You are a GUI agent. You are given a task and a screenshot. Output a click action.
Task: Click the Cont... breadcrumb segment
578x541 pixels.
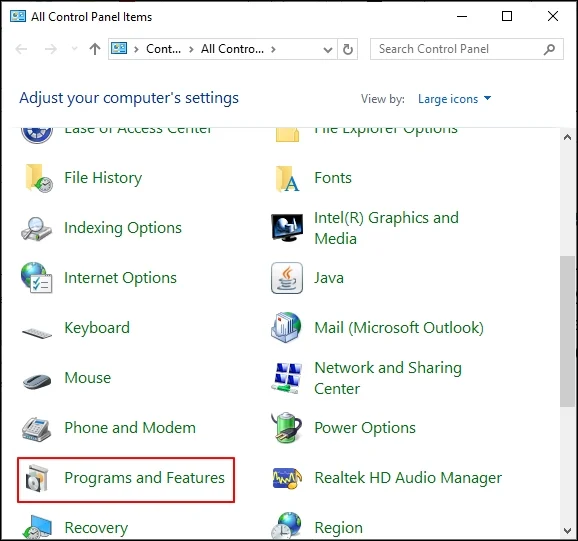(164, 49)
